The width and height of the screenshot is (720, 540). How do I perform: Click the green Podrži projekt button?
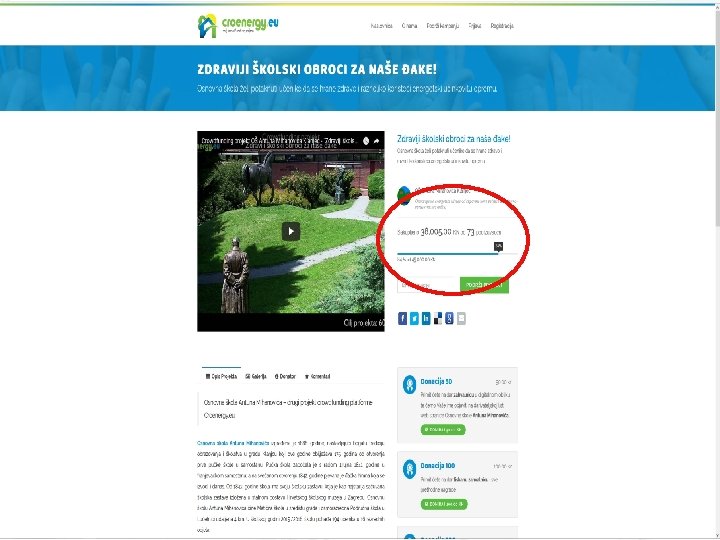pyautogui.click(x=484, y=285)
